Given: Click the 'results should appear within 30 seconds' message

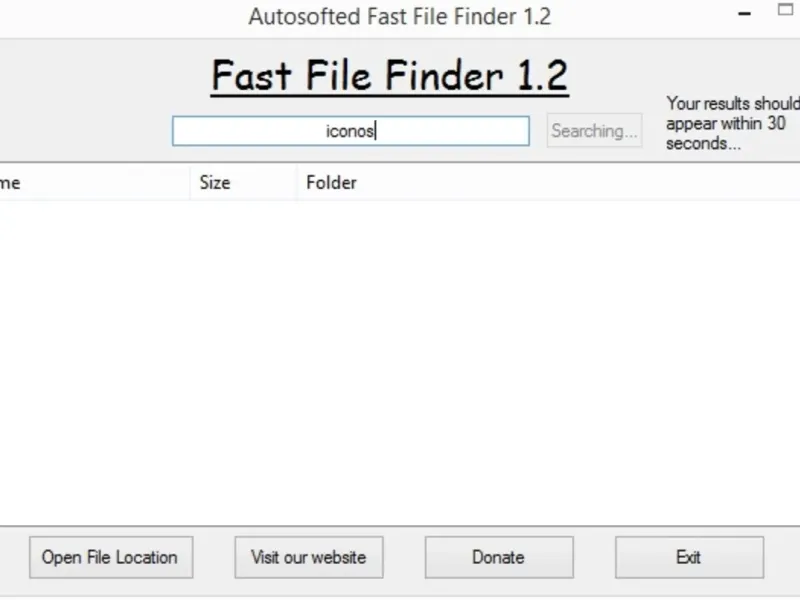Looking at the screenshot, I should pos(732,123).
